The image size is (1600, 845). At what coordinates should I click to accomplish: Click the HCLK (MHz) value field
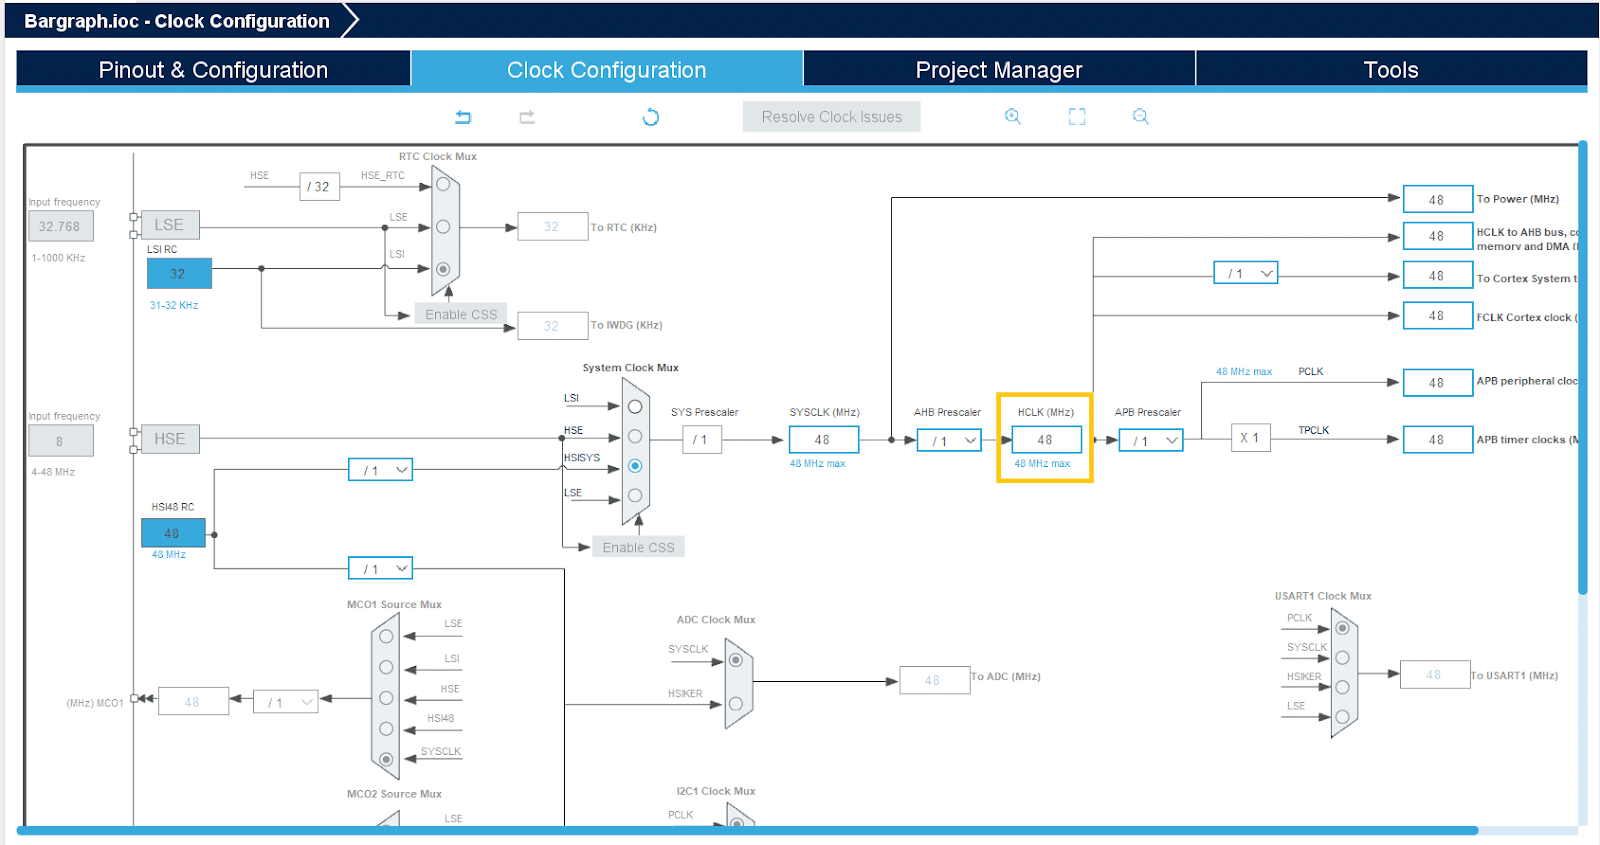point(1046,440)
